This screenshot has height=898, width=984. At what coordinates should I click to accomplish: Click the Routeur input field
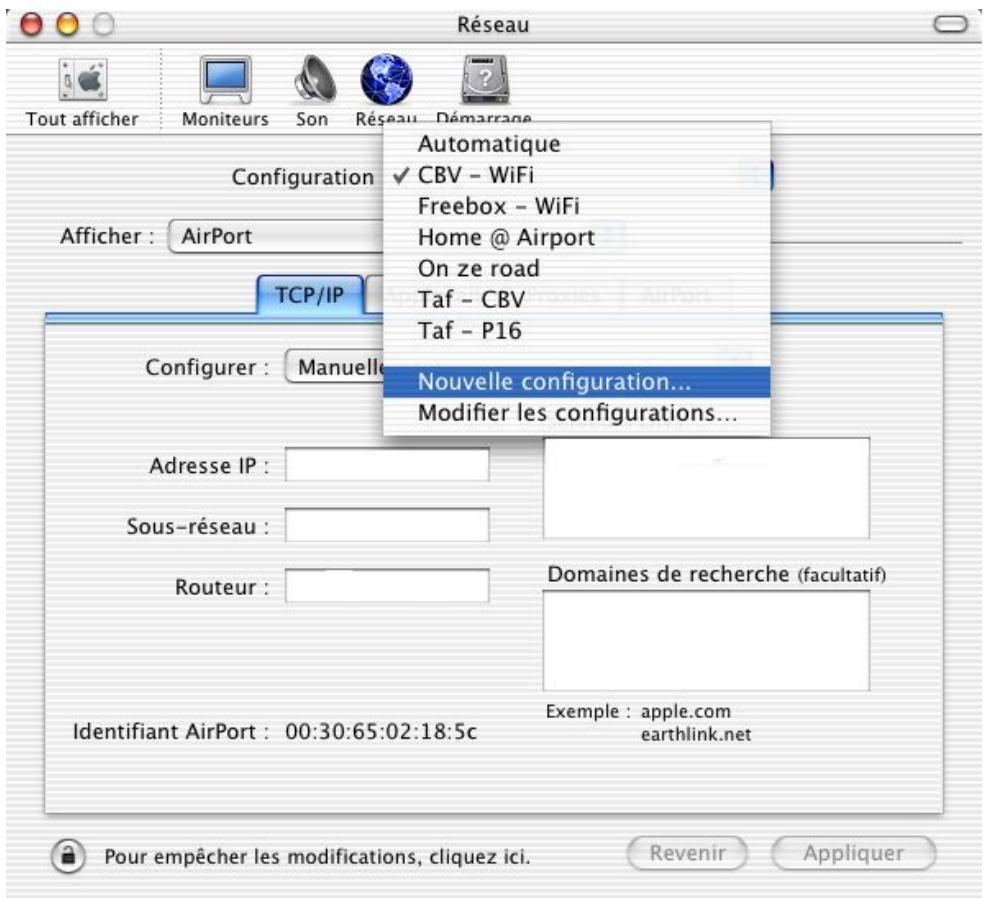[387, 586]
